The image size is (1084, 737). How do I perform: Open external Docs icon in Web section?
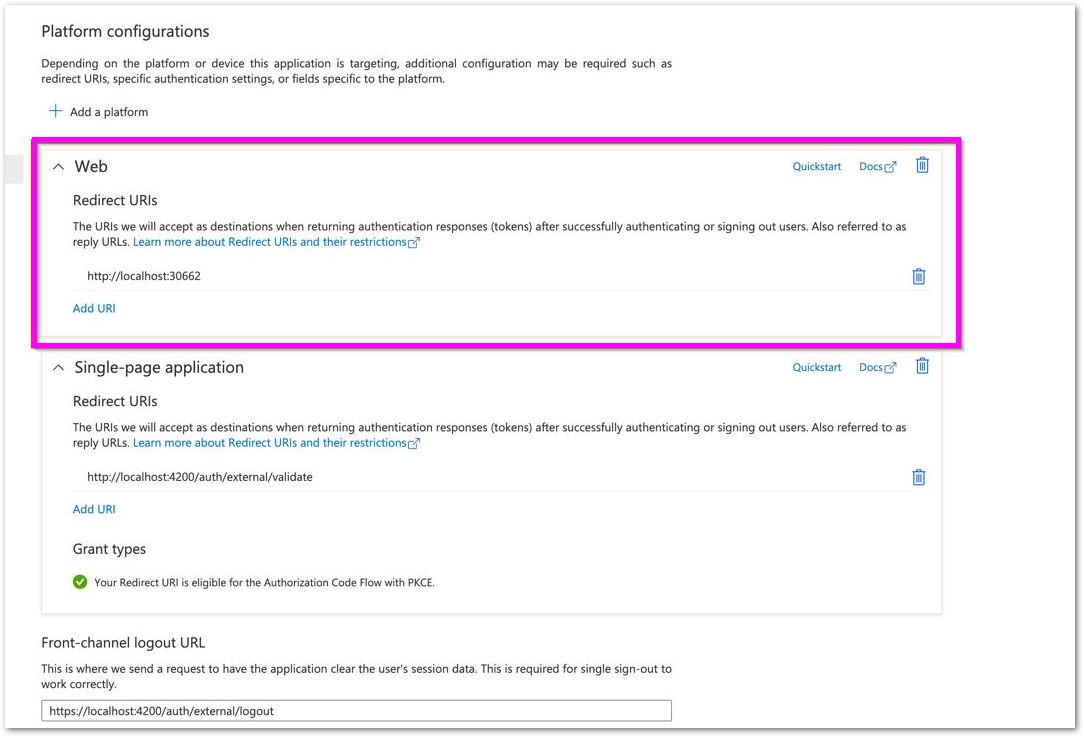point(890,167)
